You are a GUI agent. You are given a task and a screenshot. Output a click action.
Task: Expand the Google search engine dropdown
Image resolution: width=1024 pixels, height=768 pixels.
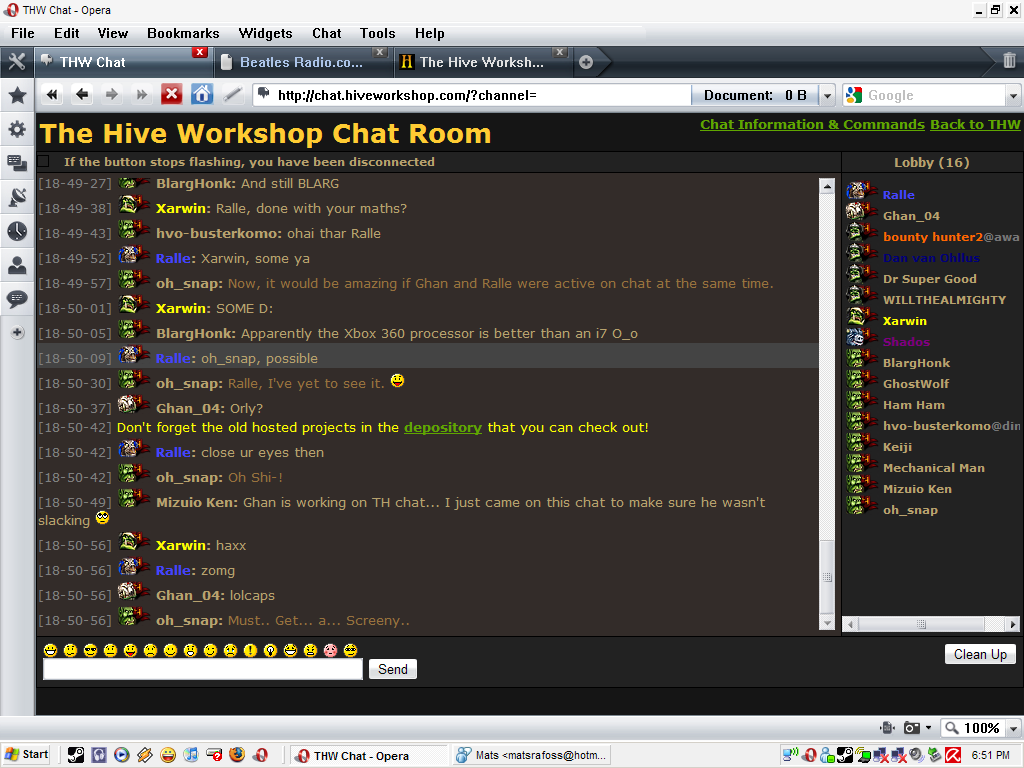pyautogui.click(x=1014, y=95)
